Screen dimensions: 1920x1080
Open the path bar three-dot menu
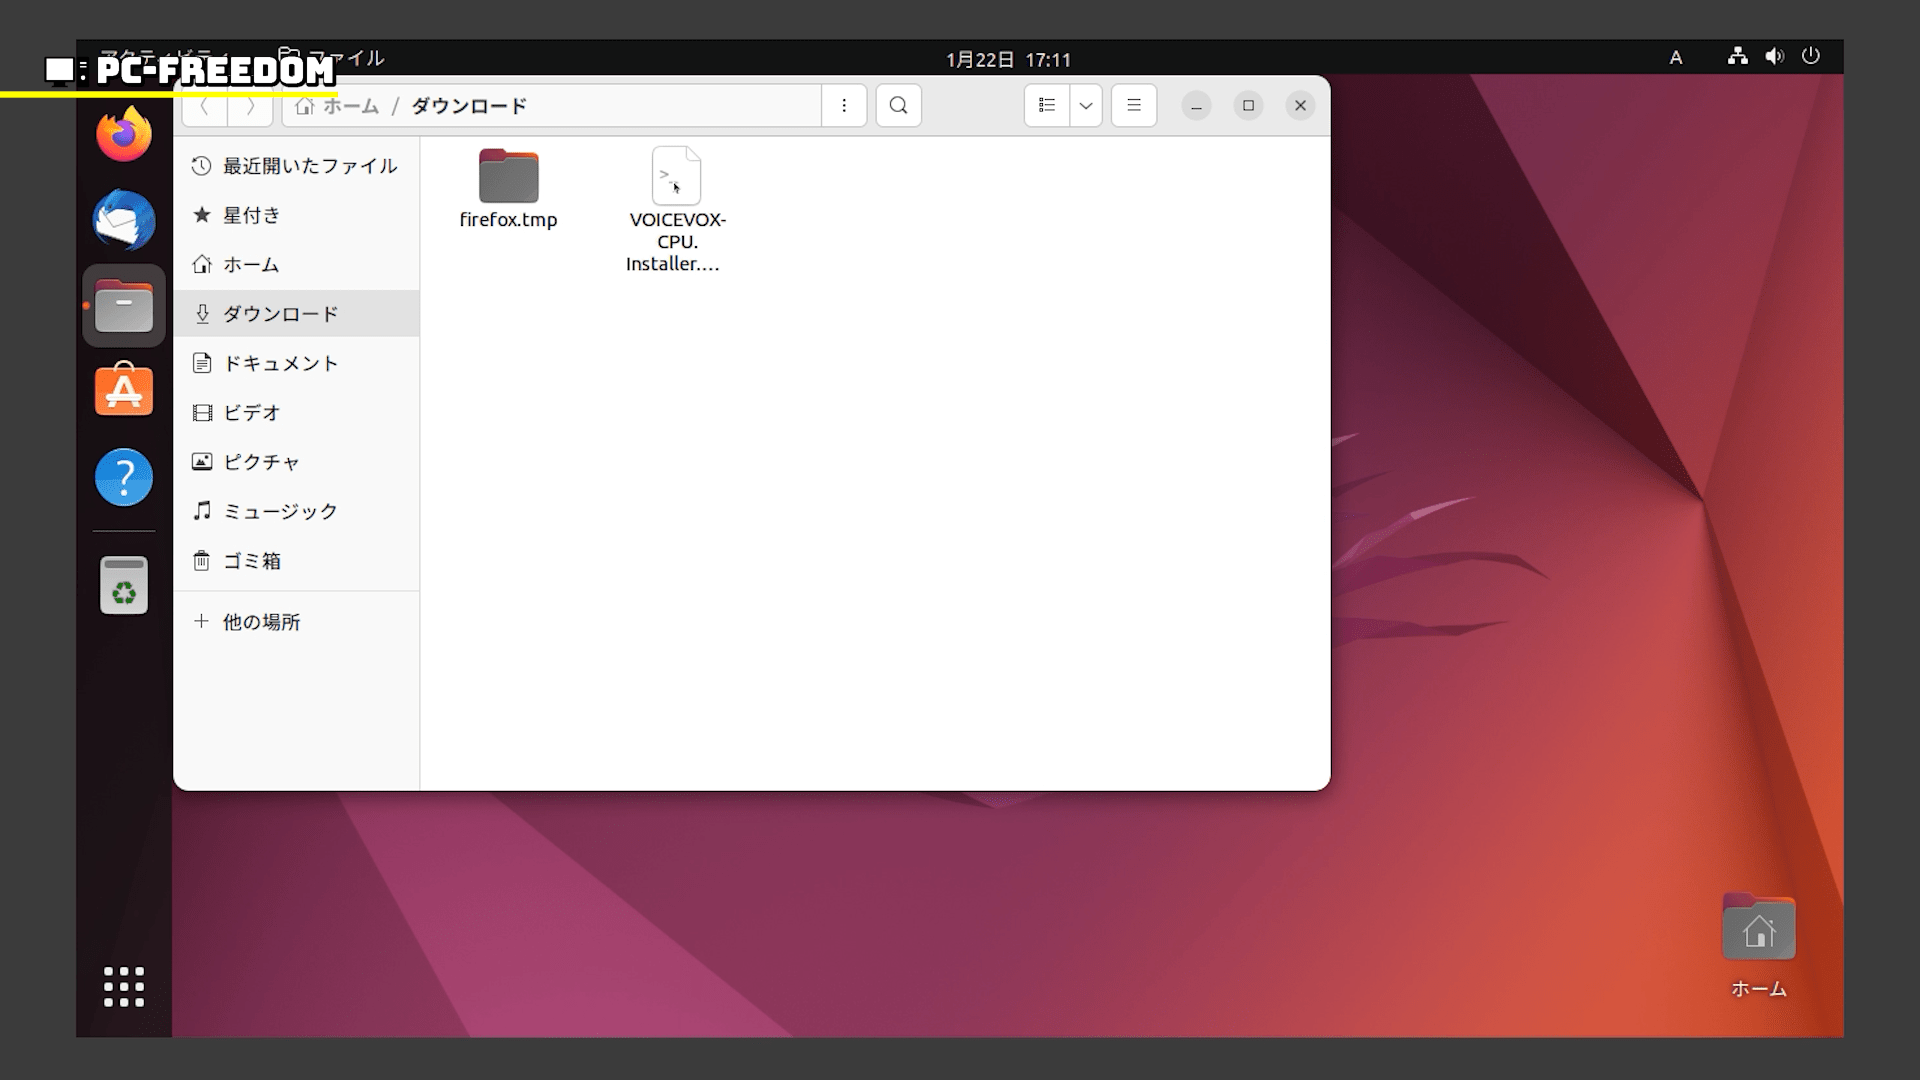tap(844, 105)
